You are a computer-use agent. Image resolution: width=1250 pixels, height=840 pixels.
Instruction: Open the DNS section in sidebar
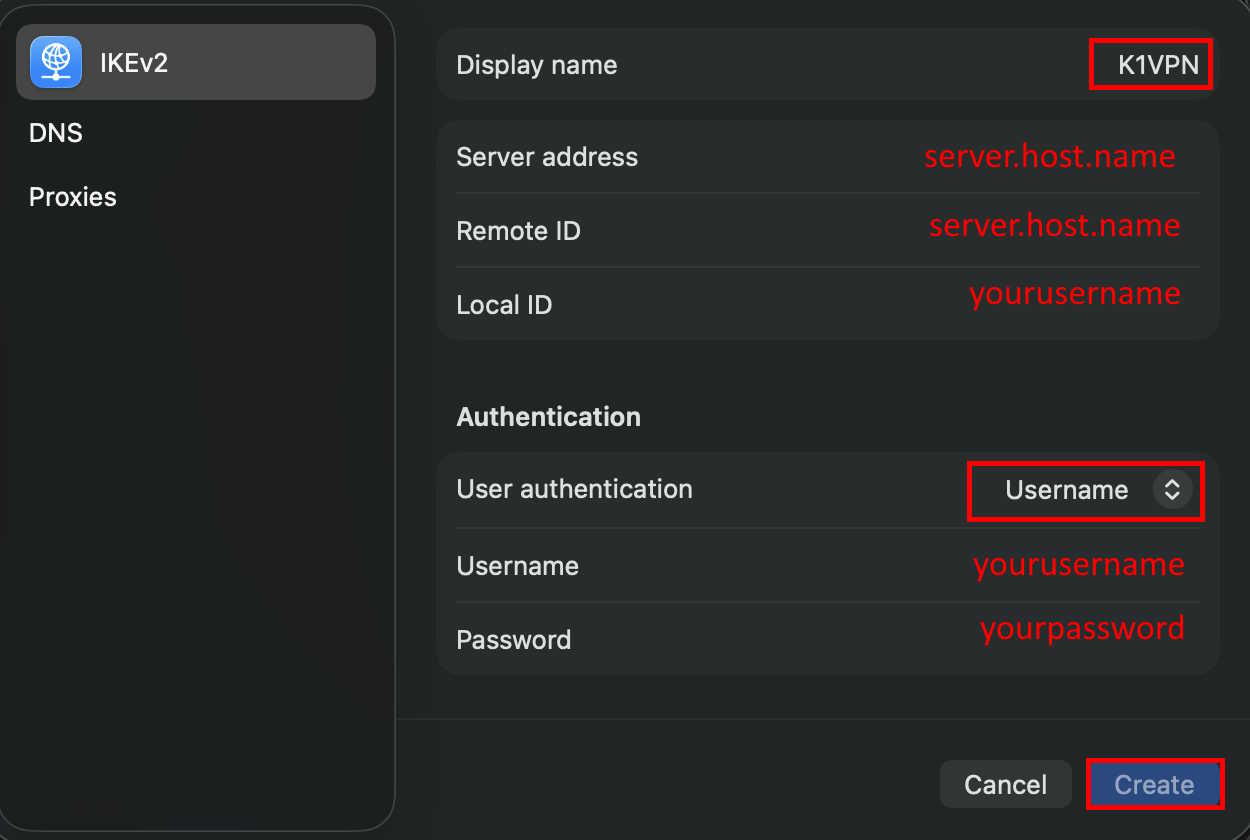[x=56, y=133]
